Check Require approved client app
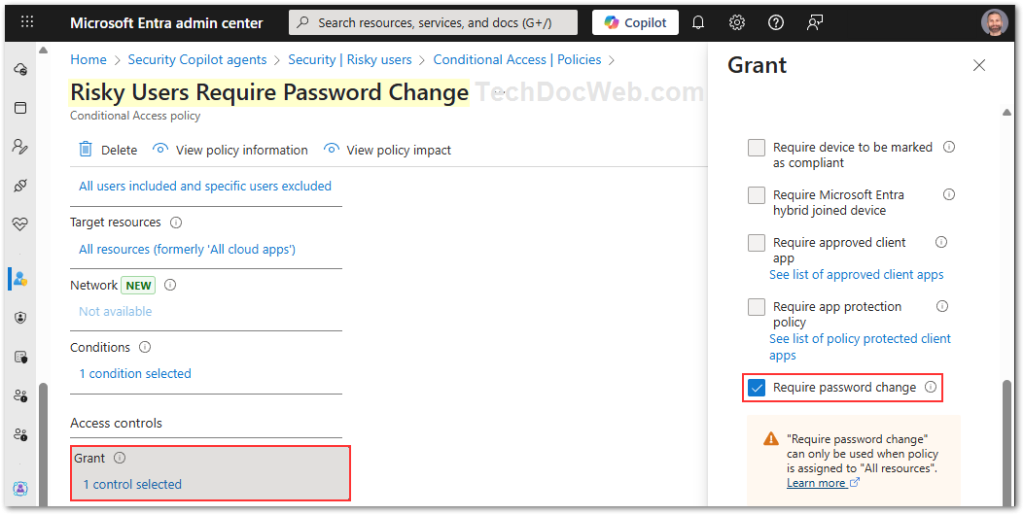The height and width of the screenshot is (515, 1024). click(x=757, y=243)
